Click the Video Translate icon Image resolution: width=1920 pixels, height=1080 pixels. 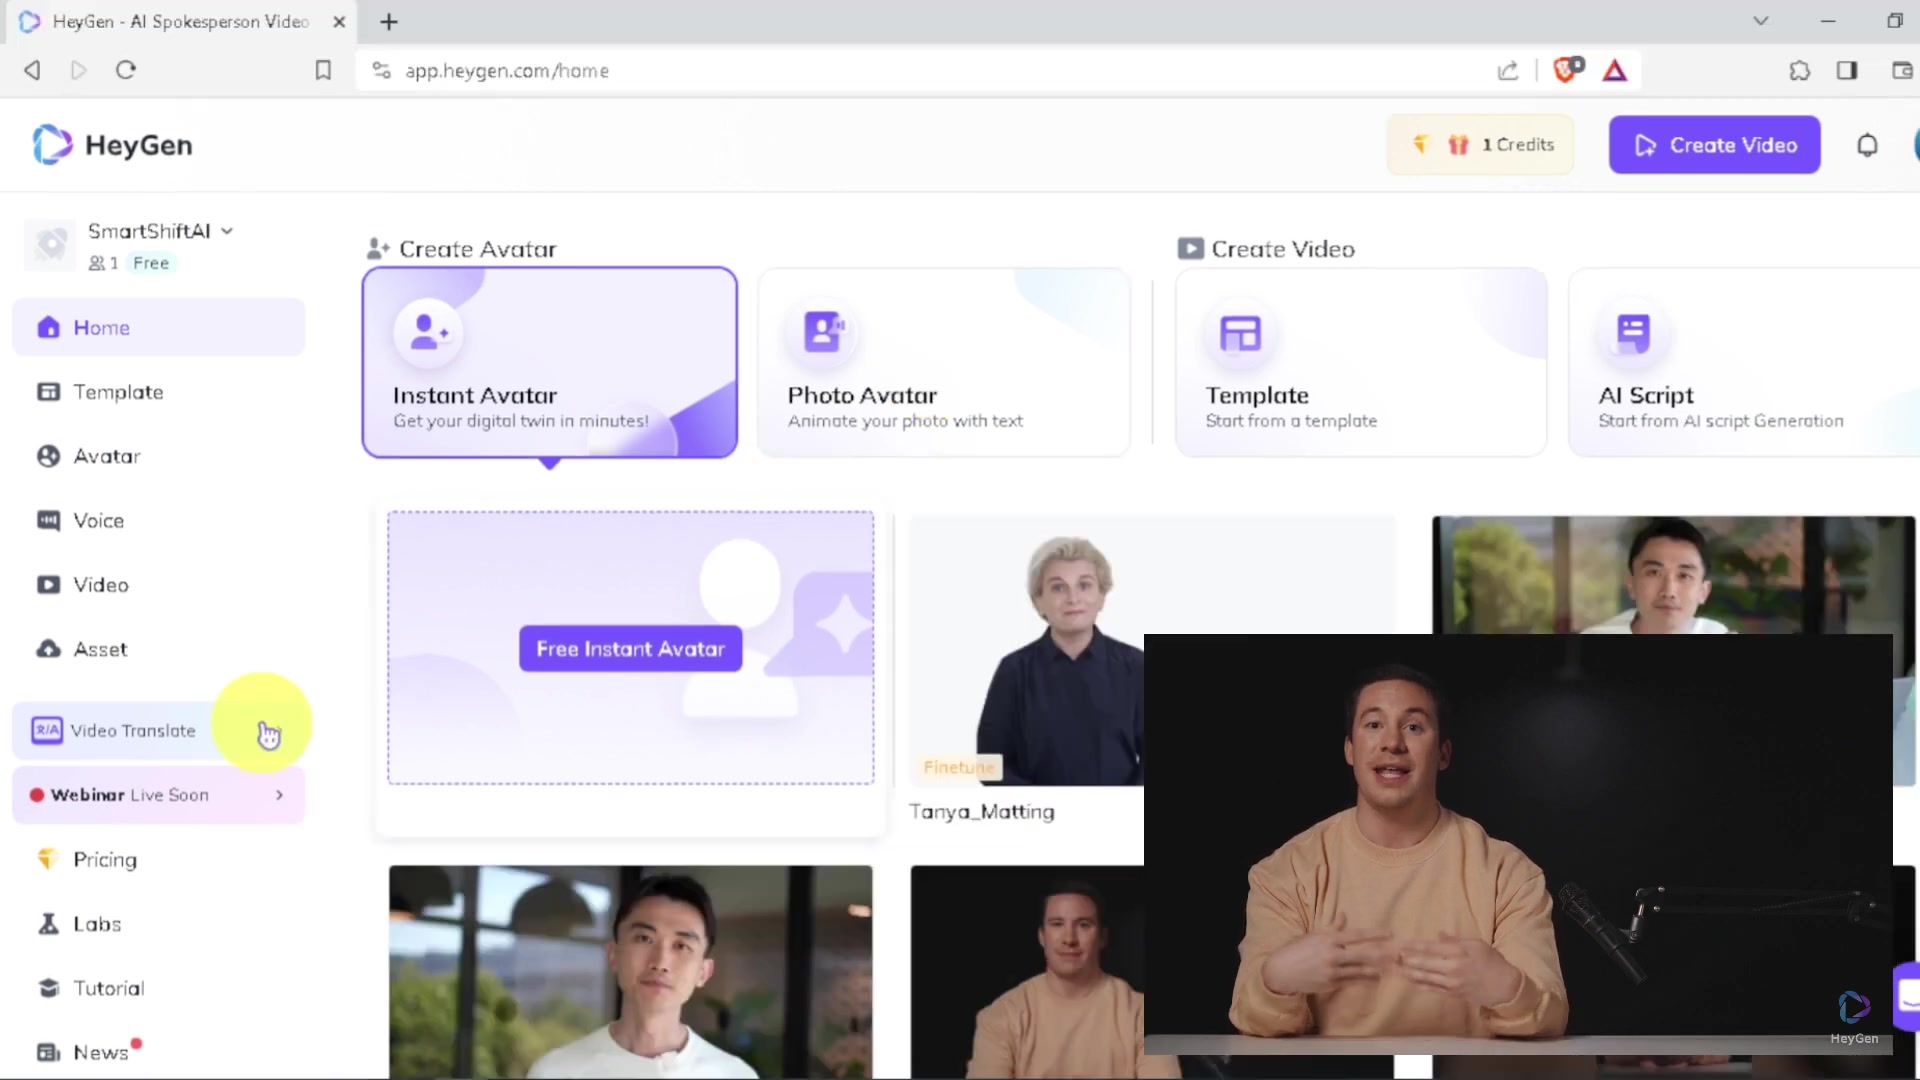point(47,730)
